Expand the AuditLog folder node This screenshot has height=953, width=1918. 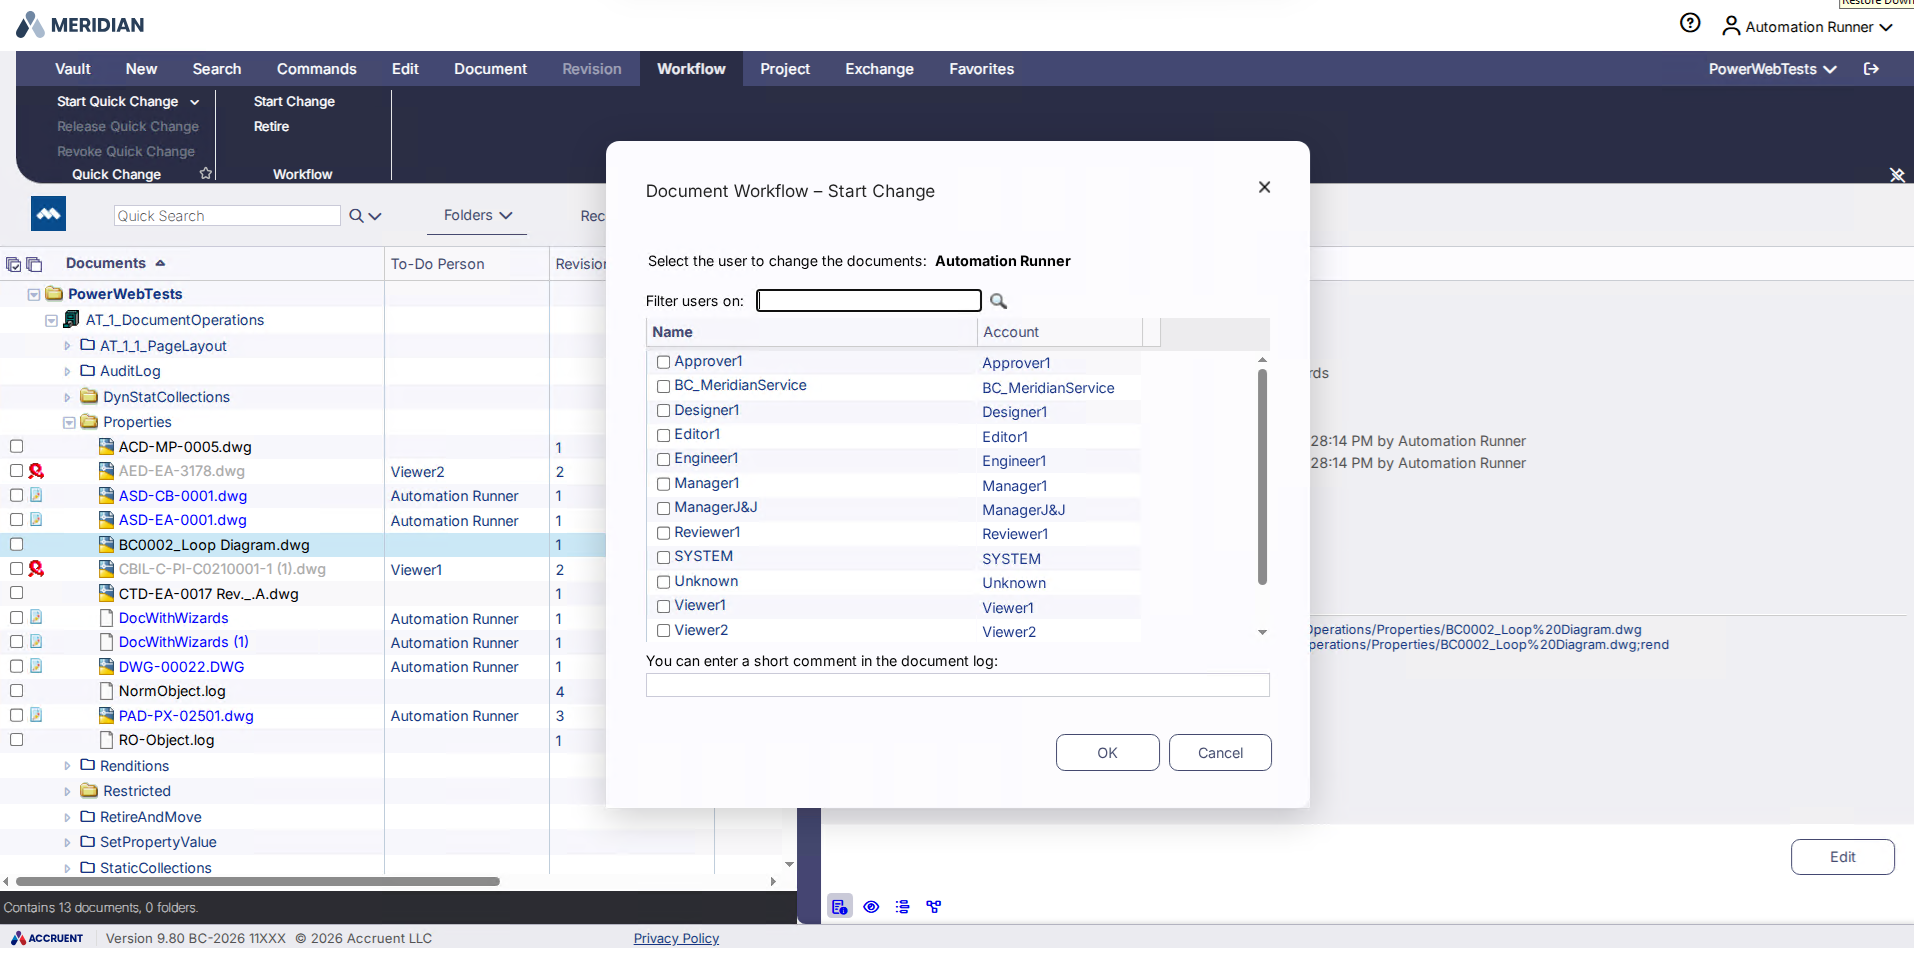(x=67, y=372)
